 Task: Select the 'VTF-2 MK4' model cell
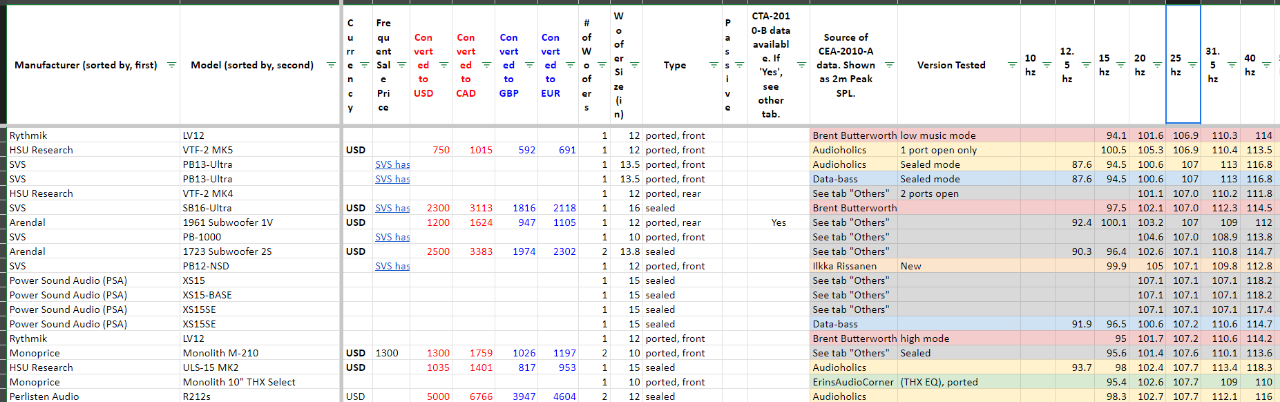point(262,193)
